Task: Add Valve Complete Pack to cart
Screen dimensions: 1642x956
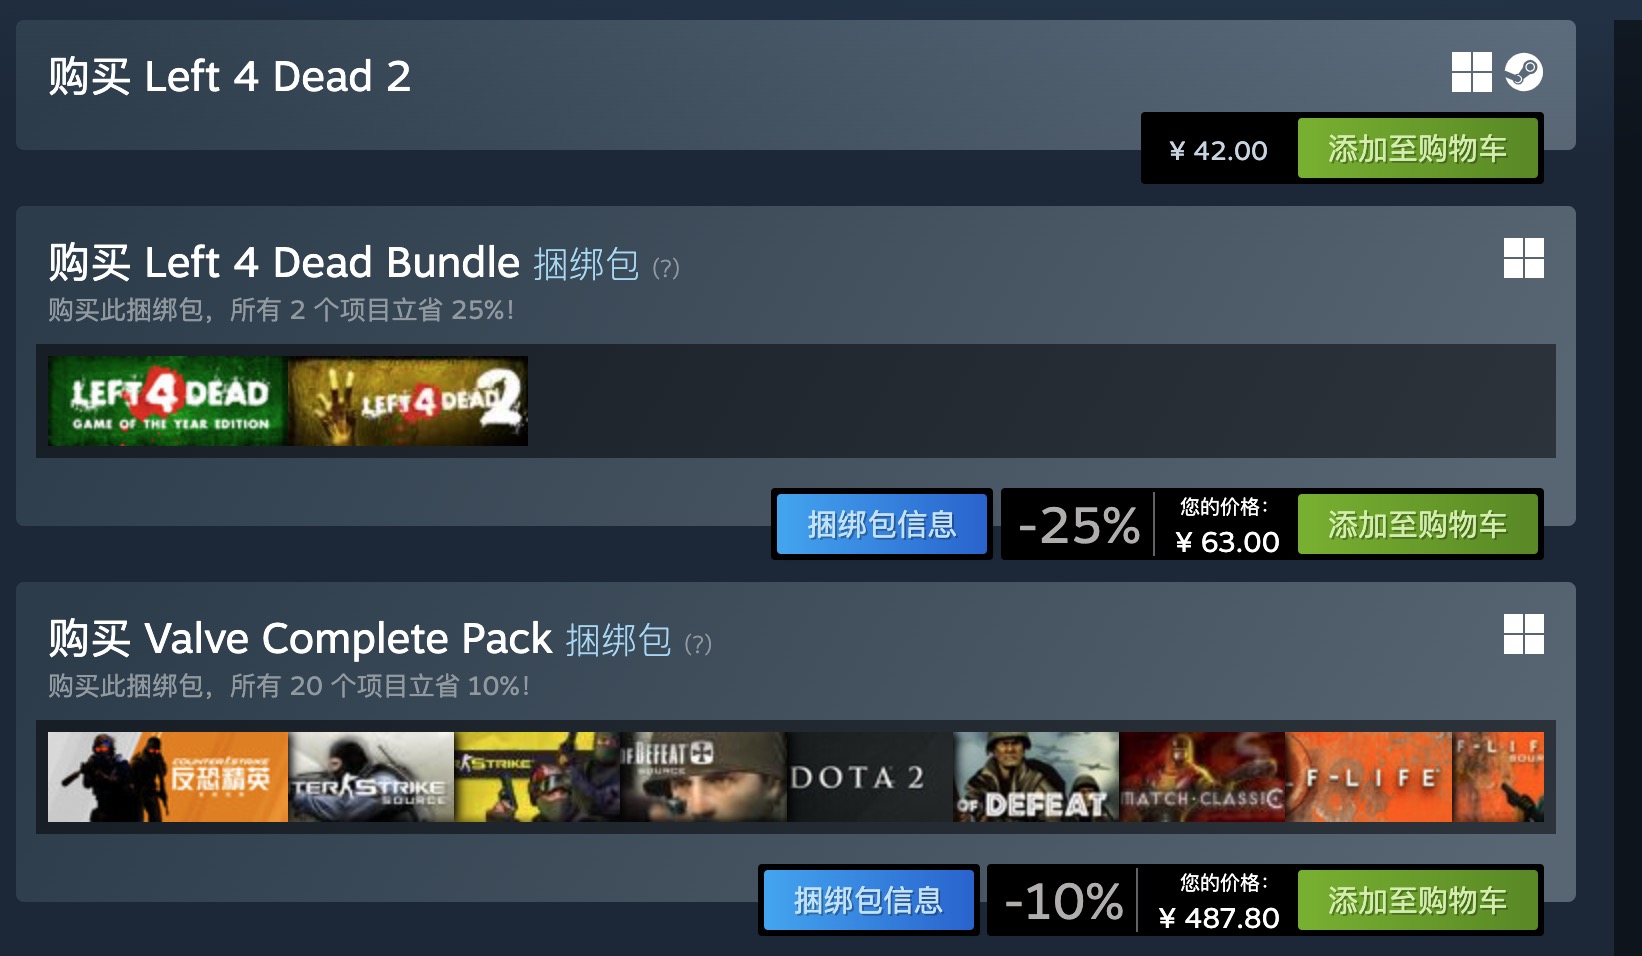Action: click(x=1417, y=901)
